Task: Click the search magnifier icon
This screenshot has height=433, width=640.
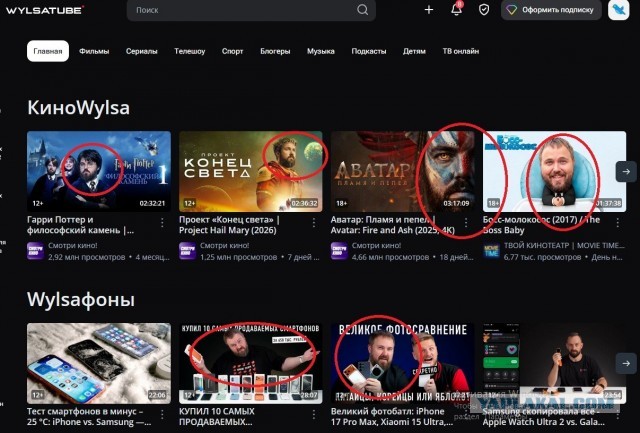Action: coord(362,10)
